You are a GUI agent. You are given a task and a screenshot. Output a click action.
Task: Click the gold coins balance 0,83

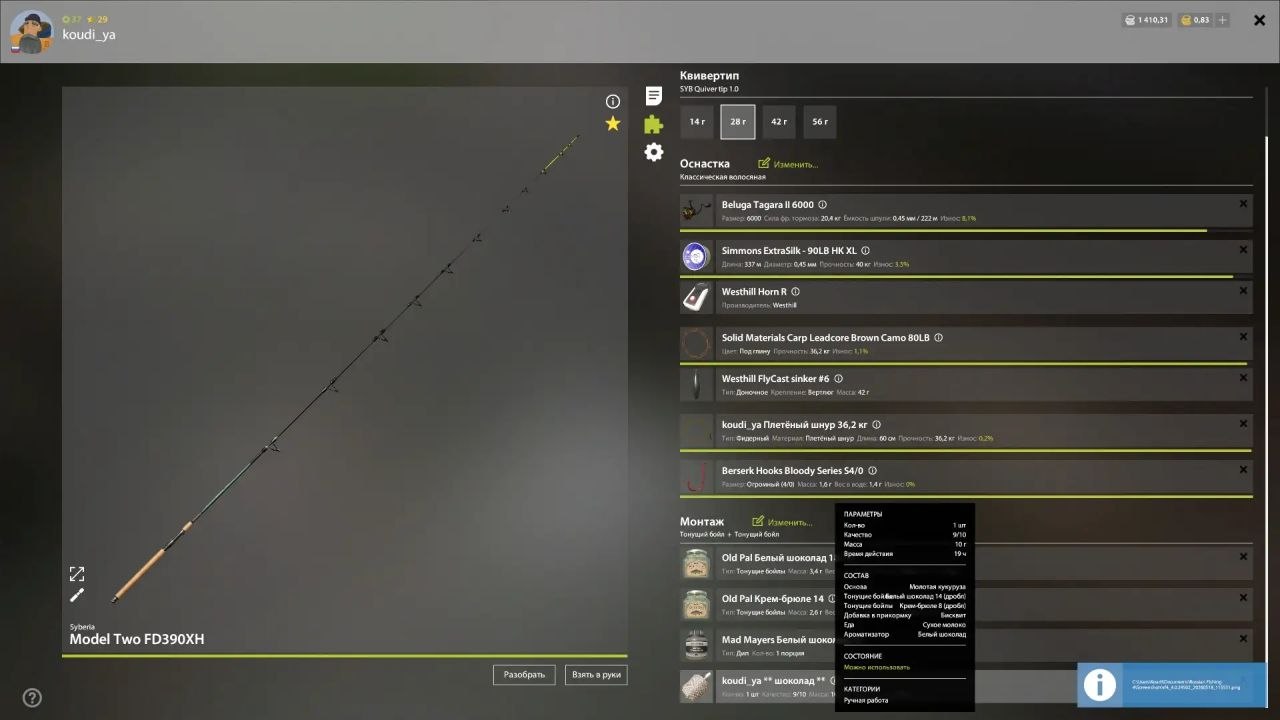1195,20
